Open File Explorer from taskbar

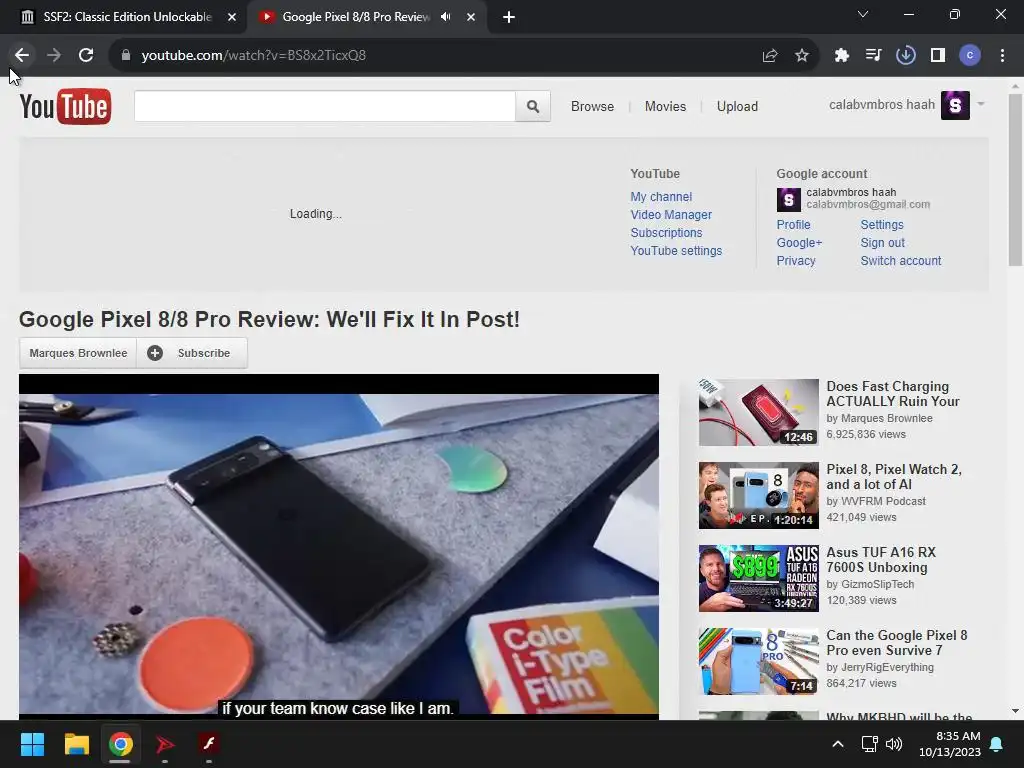coord(76,744)
